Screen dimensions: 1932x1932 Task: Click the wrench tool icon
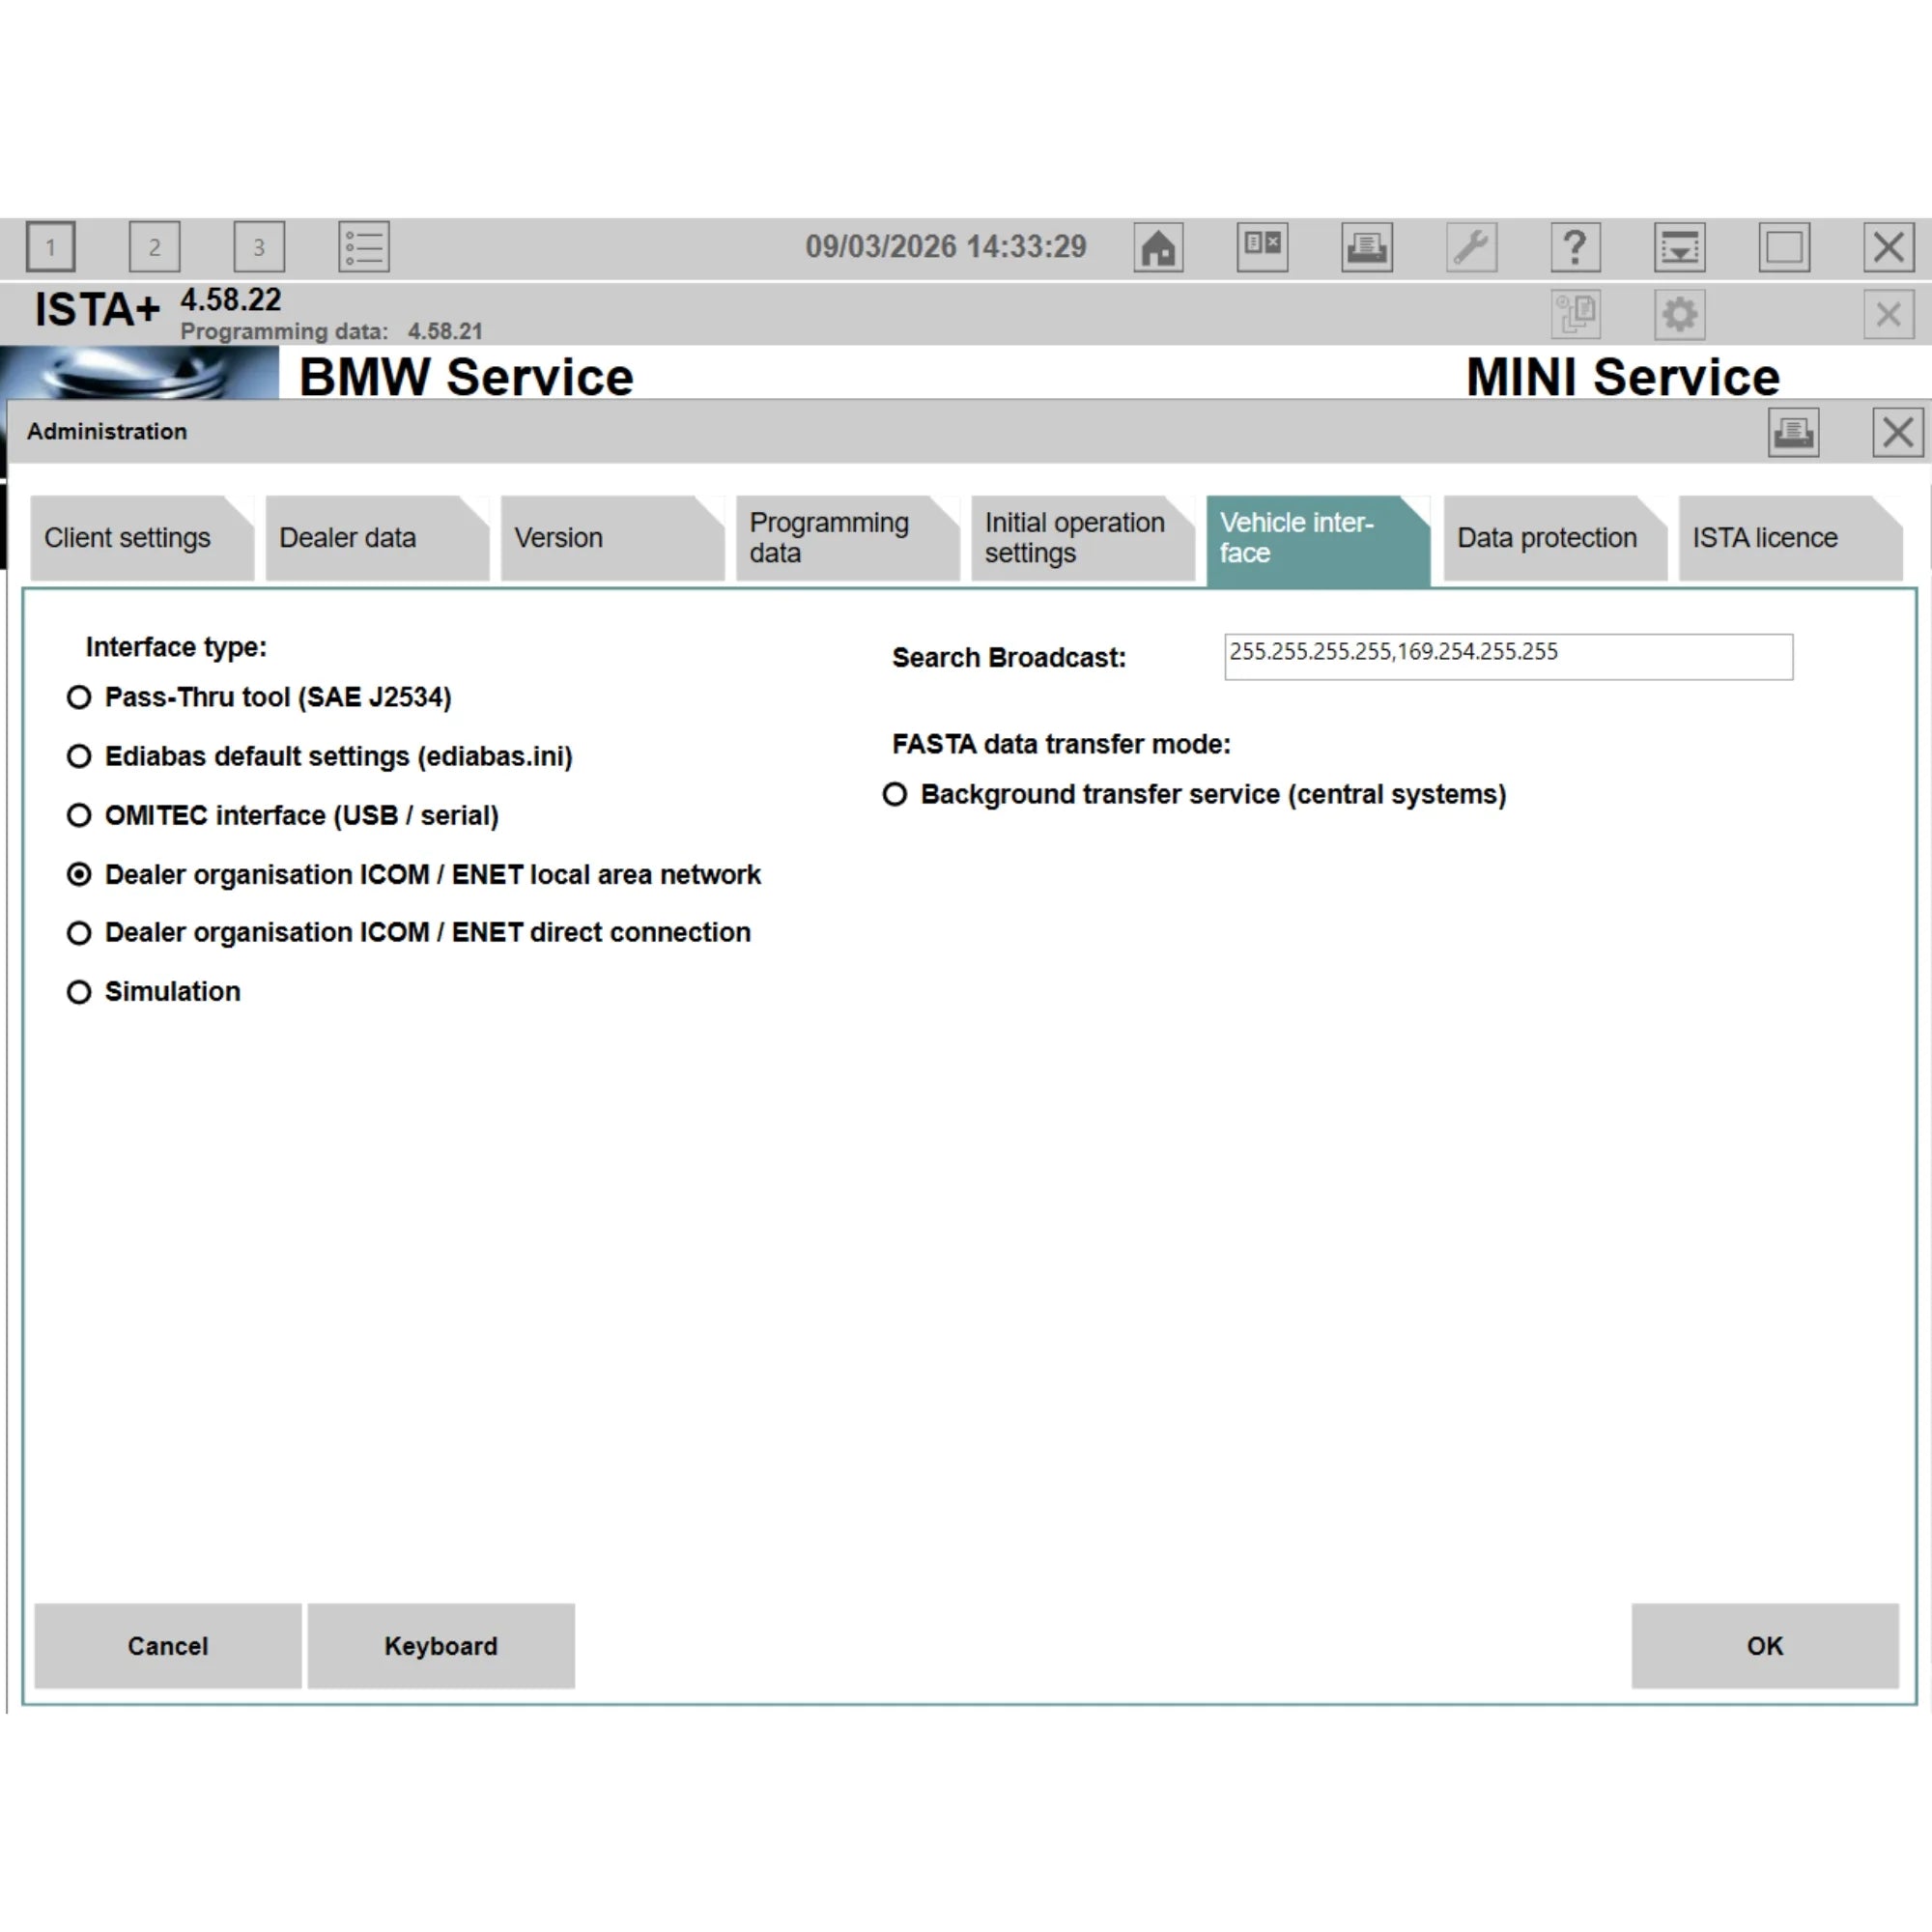click(x=1471, y=247)
